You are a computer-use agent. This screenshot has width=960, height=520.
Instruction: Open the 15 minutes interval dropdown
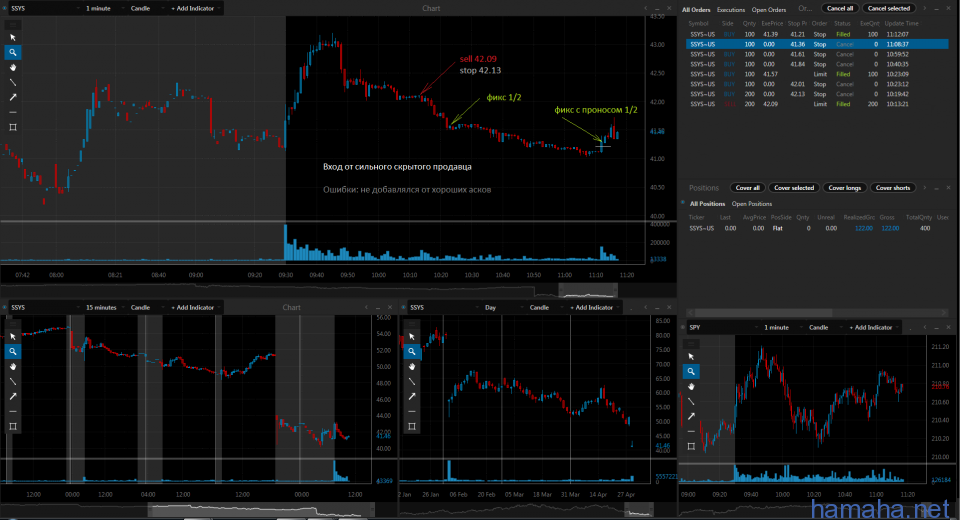click(103, 307)
